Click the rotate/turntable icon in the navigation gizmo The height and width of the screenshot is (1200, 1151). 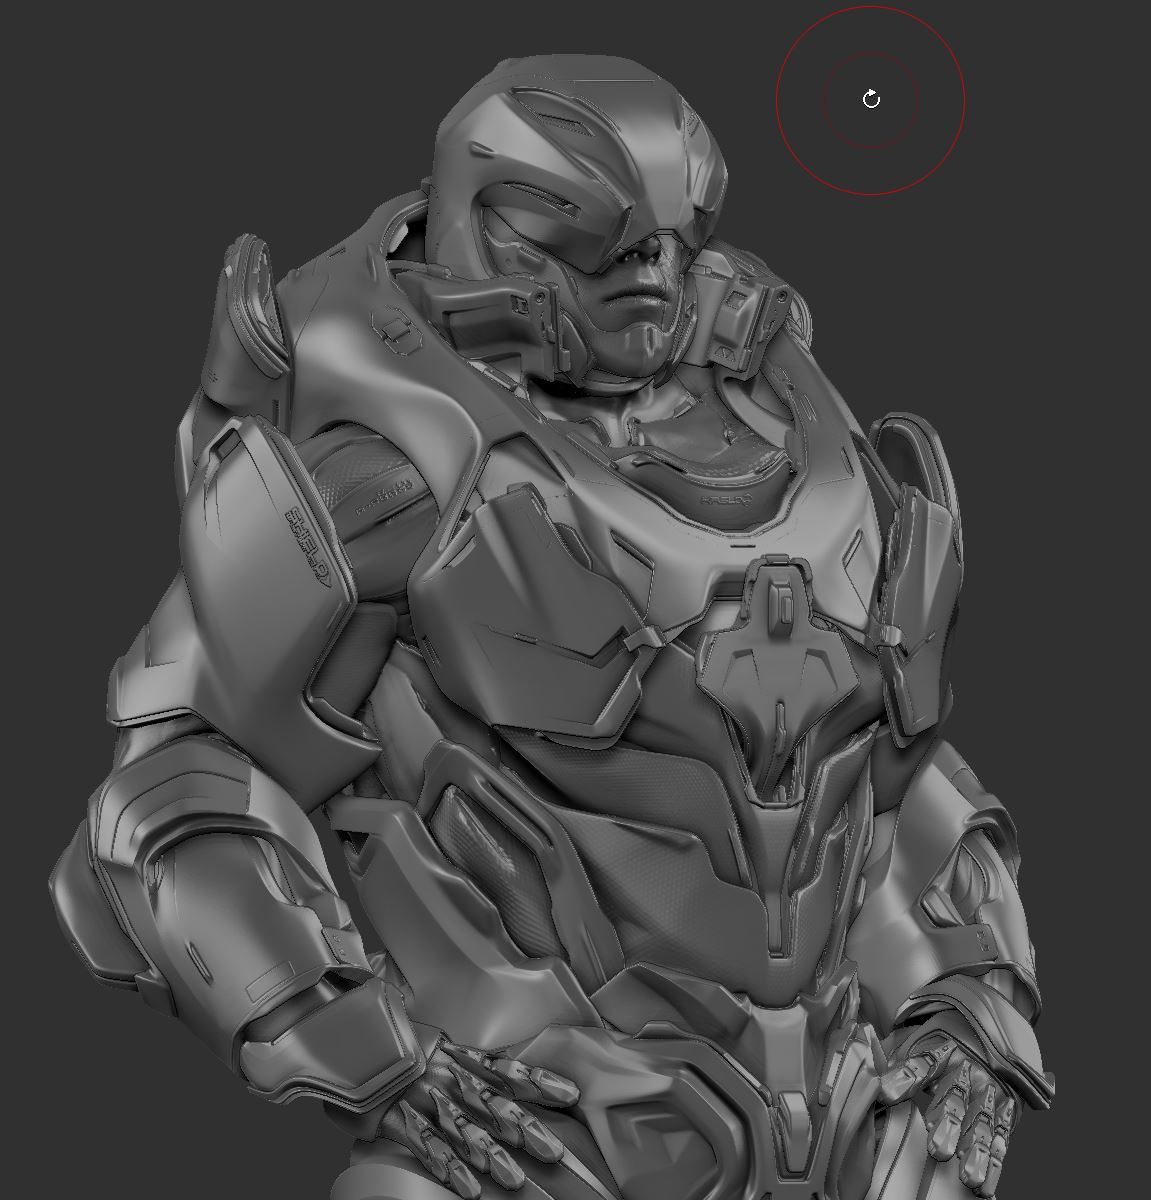(x=869, y=97)
